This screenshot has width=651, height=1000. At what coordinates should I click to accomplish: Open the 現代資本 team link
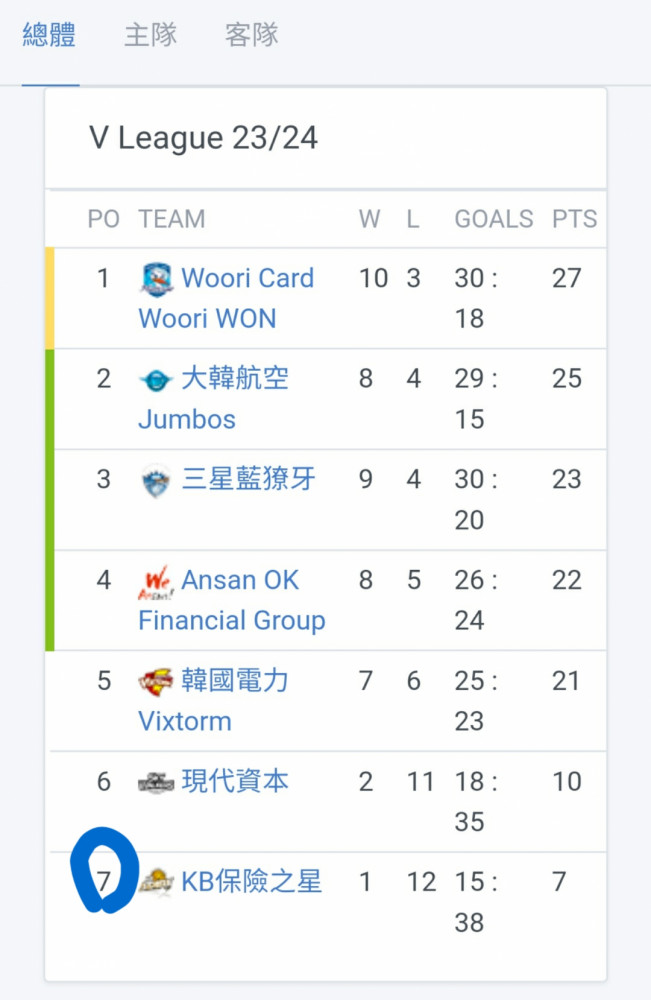pos(235,781)
